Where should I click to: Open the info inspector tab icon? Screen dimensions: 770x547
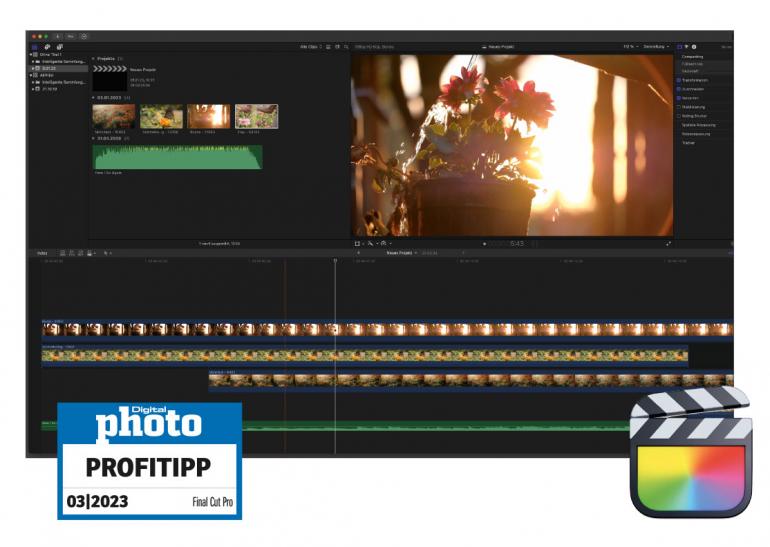[694, 47]
